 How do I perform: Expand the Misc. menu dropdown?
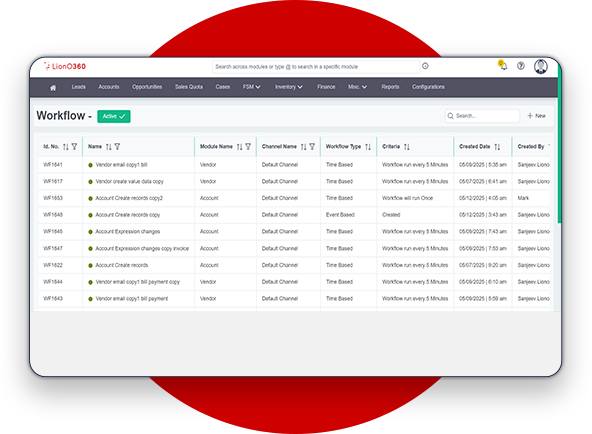coord(357,87)
